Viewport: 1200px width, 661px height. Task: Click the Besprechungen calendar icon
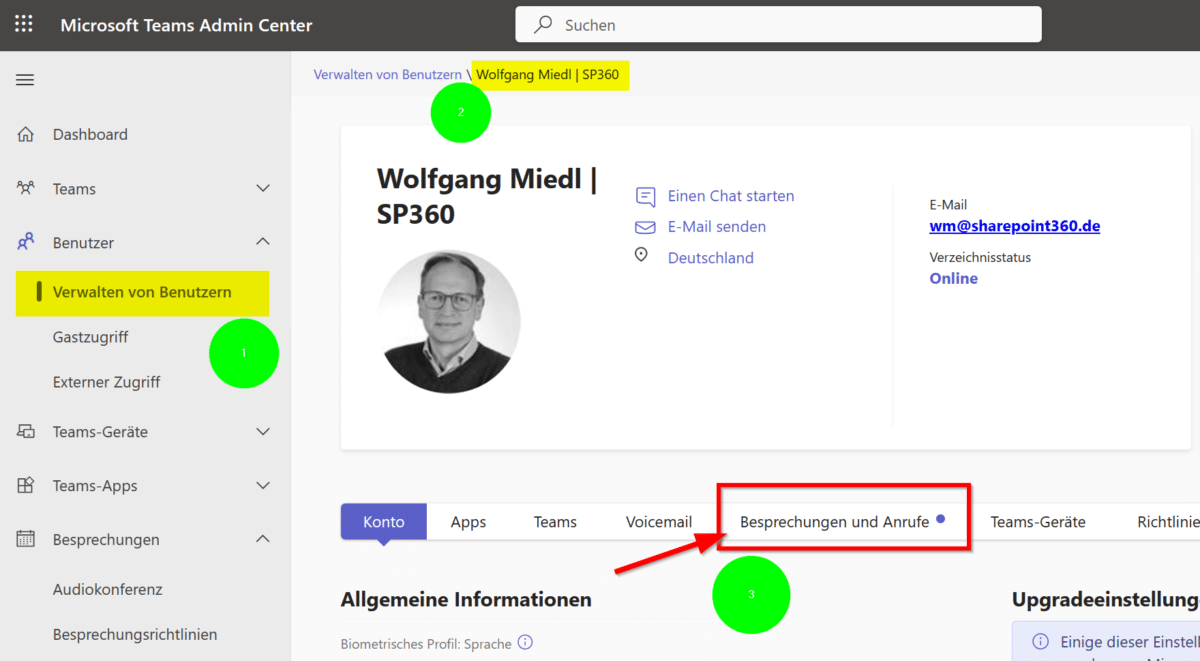click(x=26, y=539)
